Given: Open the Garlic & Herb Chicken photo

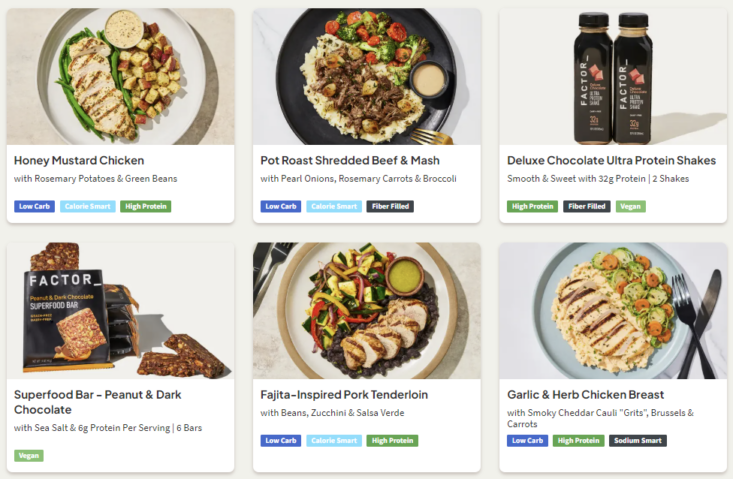Looking at the screenshot, I should tap(613, 310).
